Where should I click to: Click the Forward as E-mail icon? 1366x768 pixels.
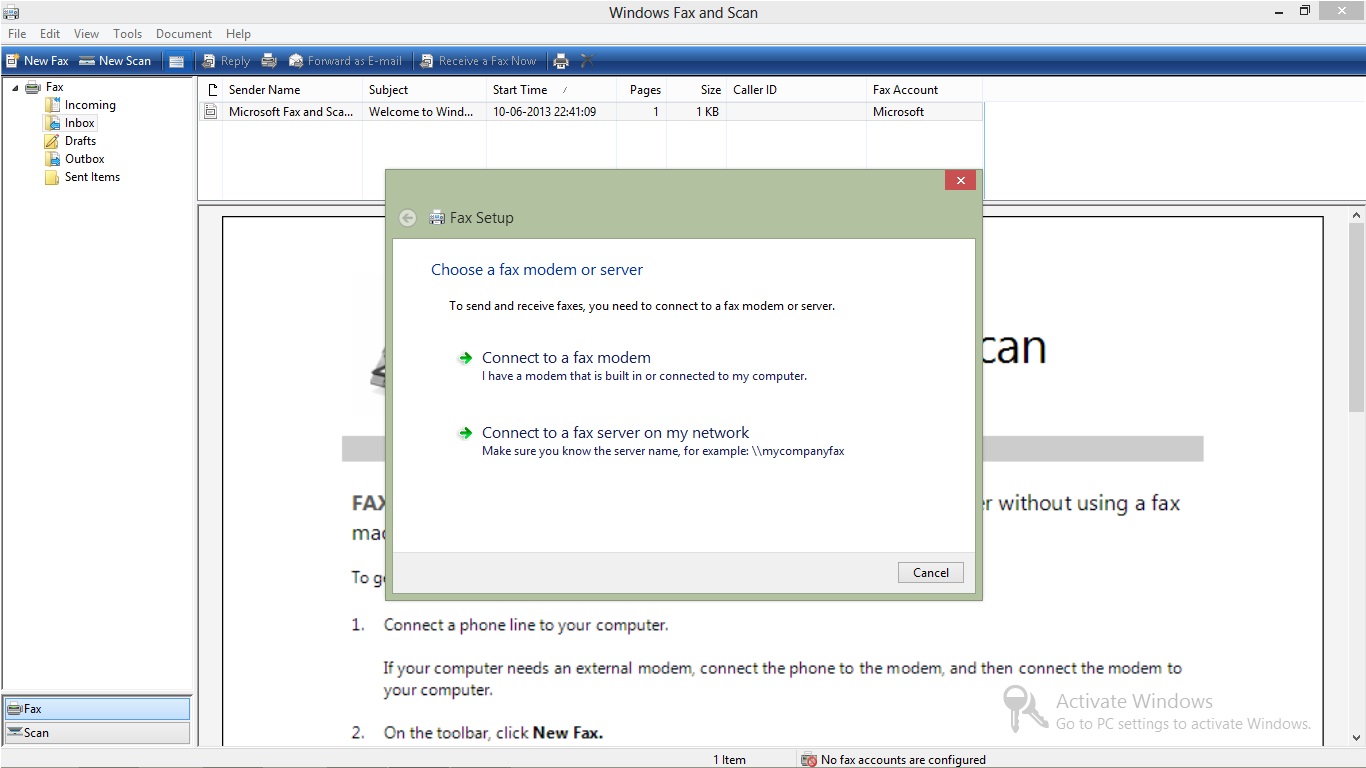pos(345,60)
